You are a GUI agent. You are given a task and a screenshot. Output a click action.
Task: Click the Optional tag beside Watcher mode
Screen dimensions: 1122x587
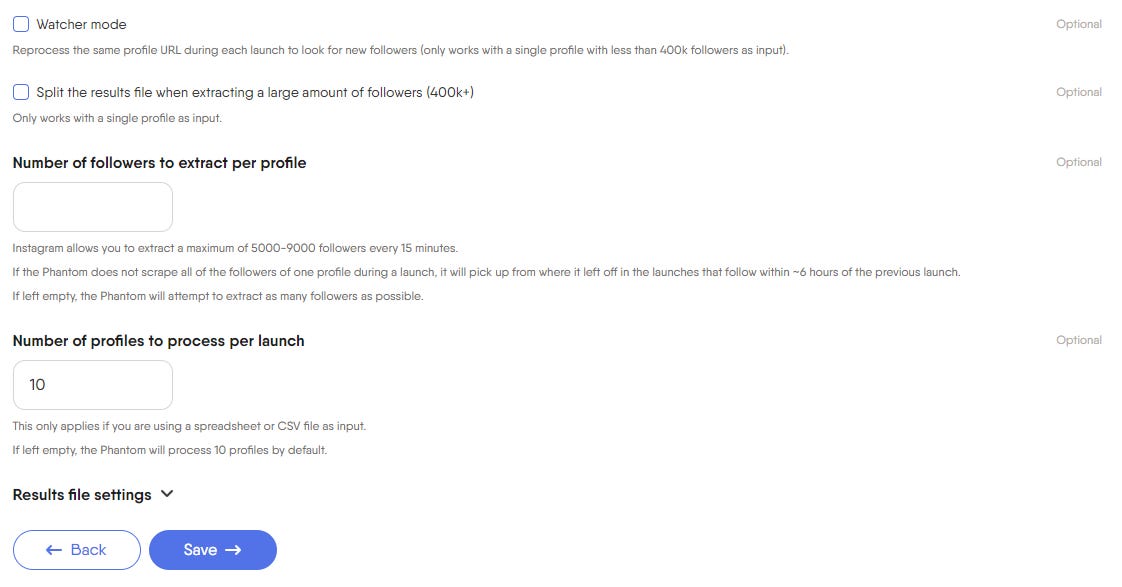click(x=1078, y=24)
